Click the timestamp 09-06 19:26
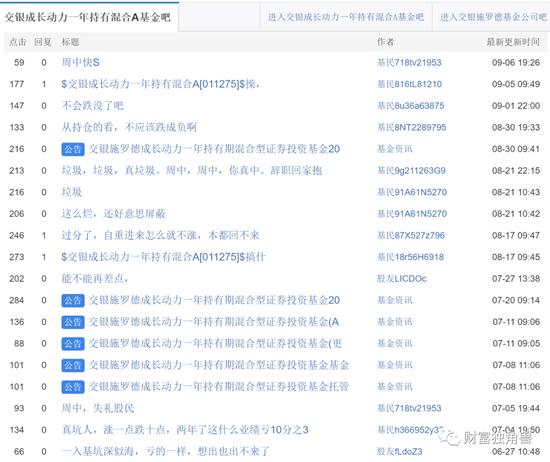 (516, 63)
